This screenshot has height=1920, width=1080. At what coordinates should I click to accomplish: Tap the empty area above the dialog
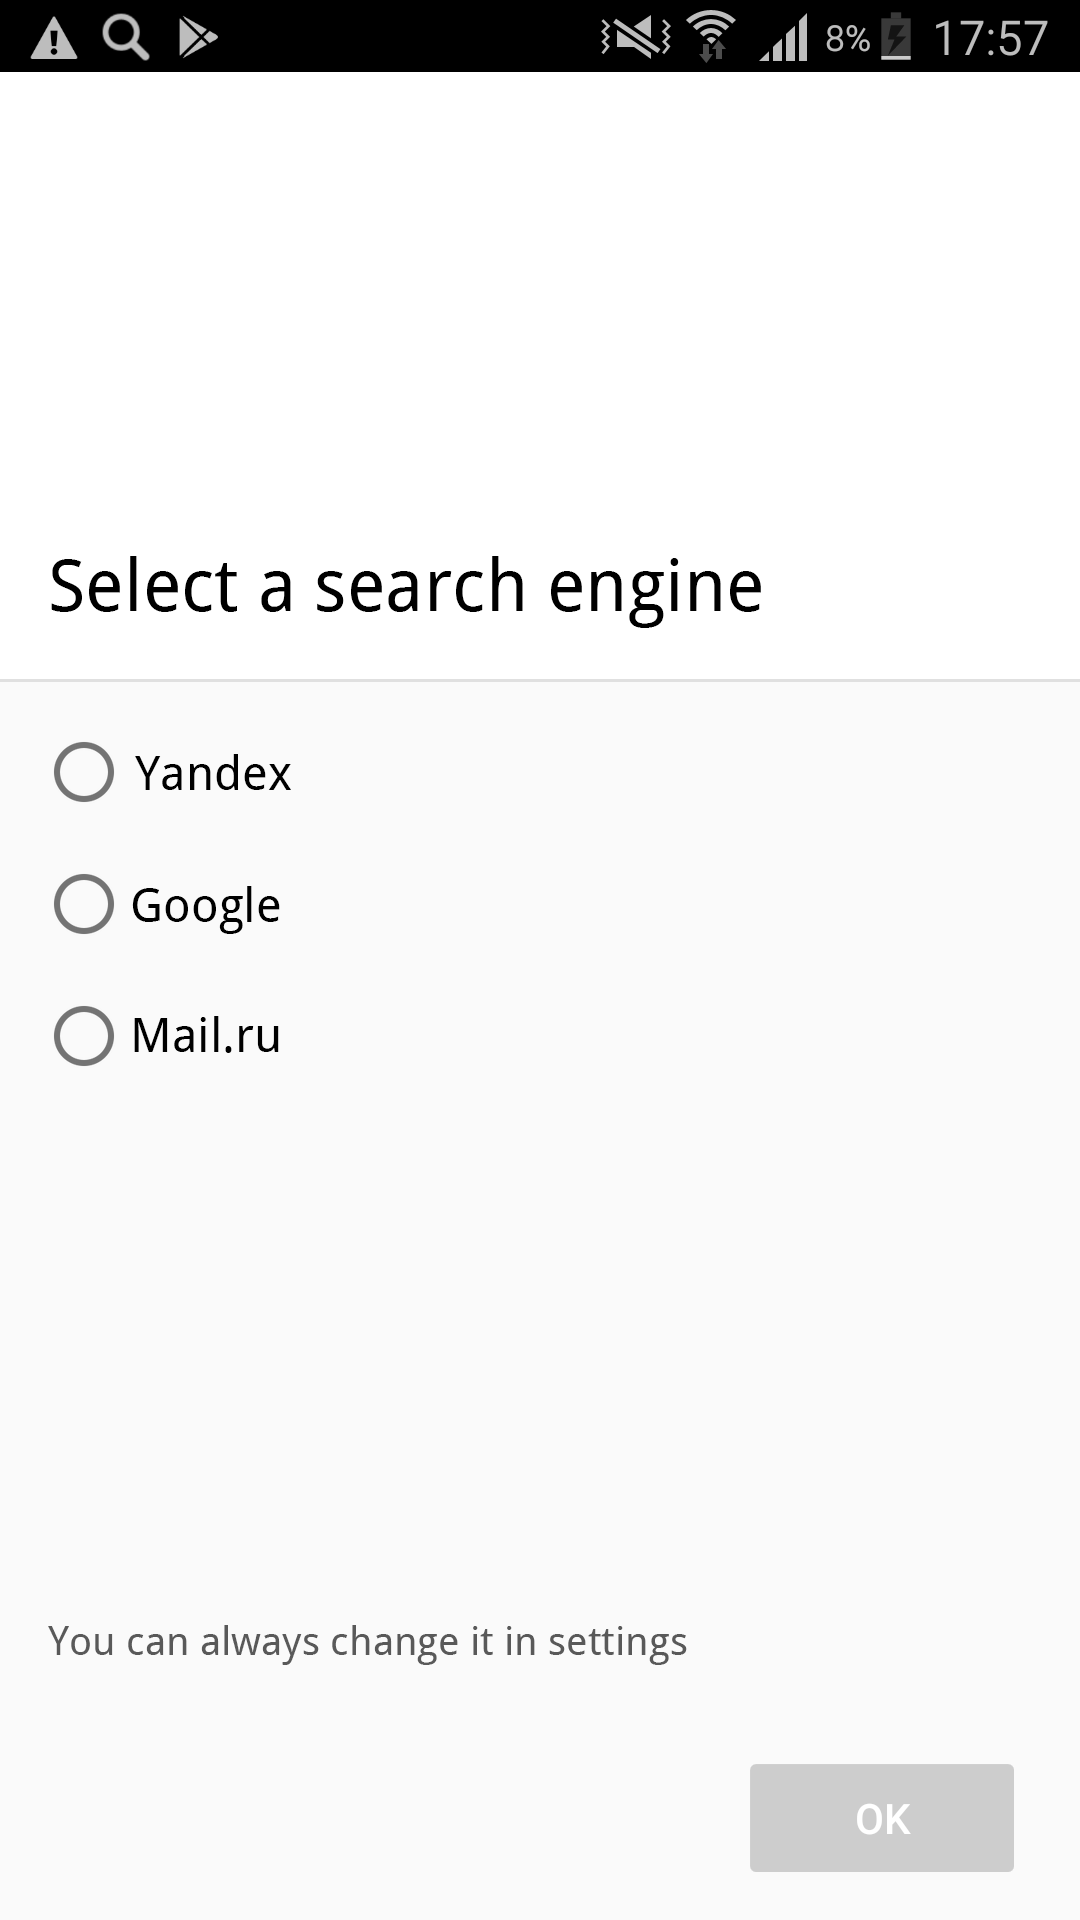coord(540,300)
